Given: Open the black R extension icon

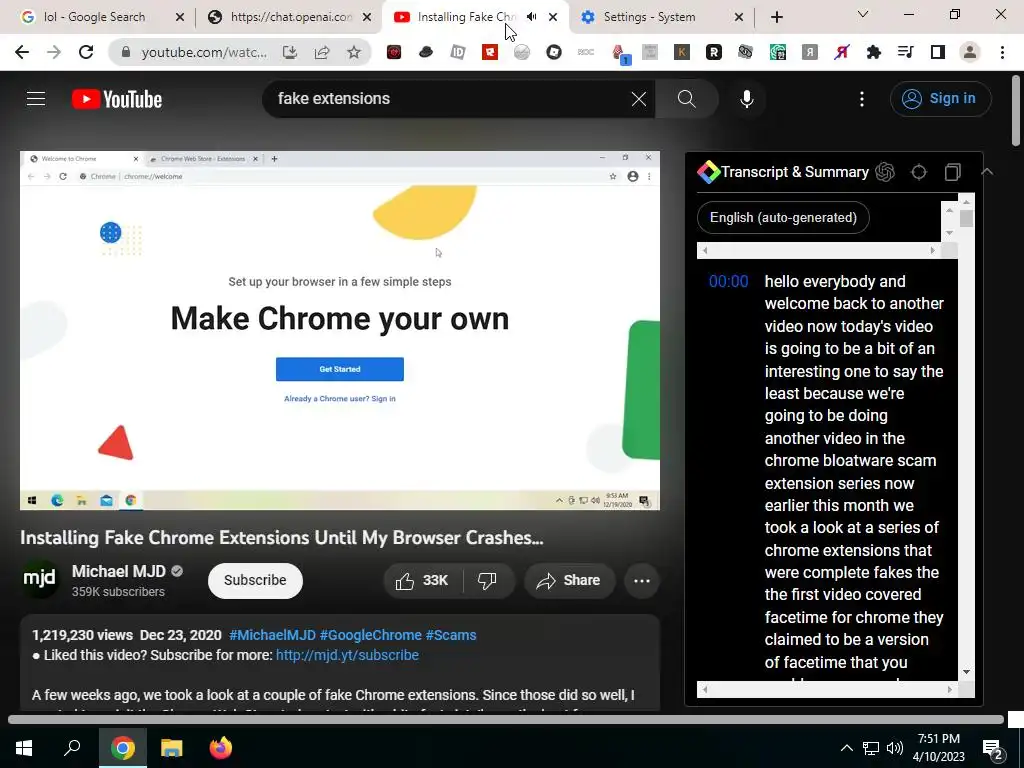Looking at the screenshot, I should click(714, 52).
